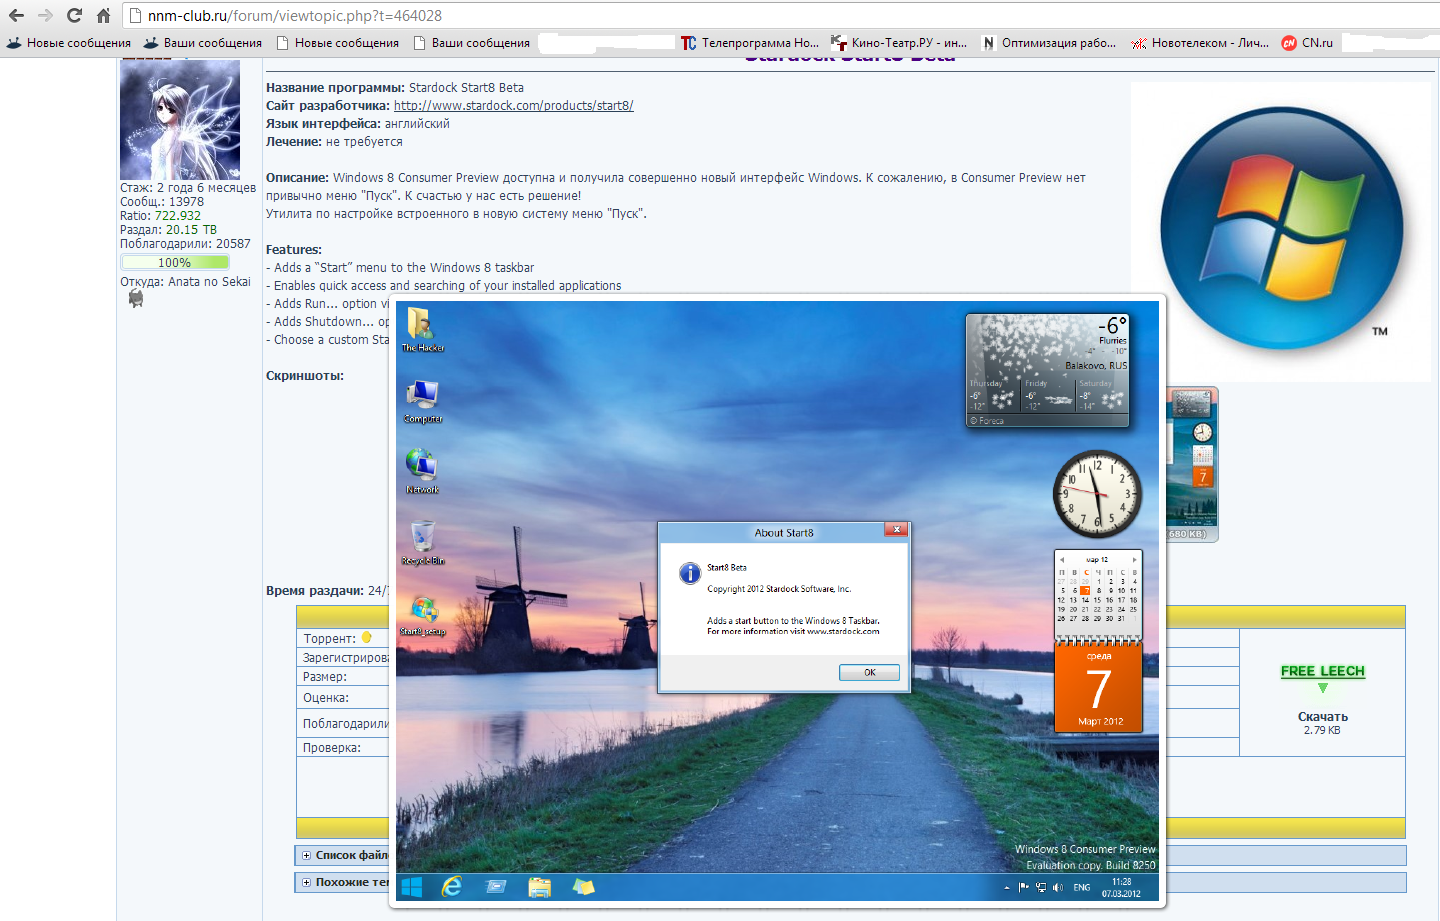
Task: Click highlighted day 7 in calendar gadget
Action: pos(1085,590)
